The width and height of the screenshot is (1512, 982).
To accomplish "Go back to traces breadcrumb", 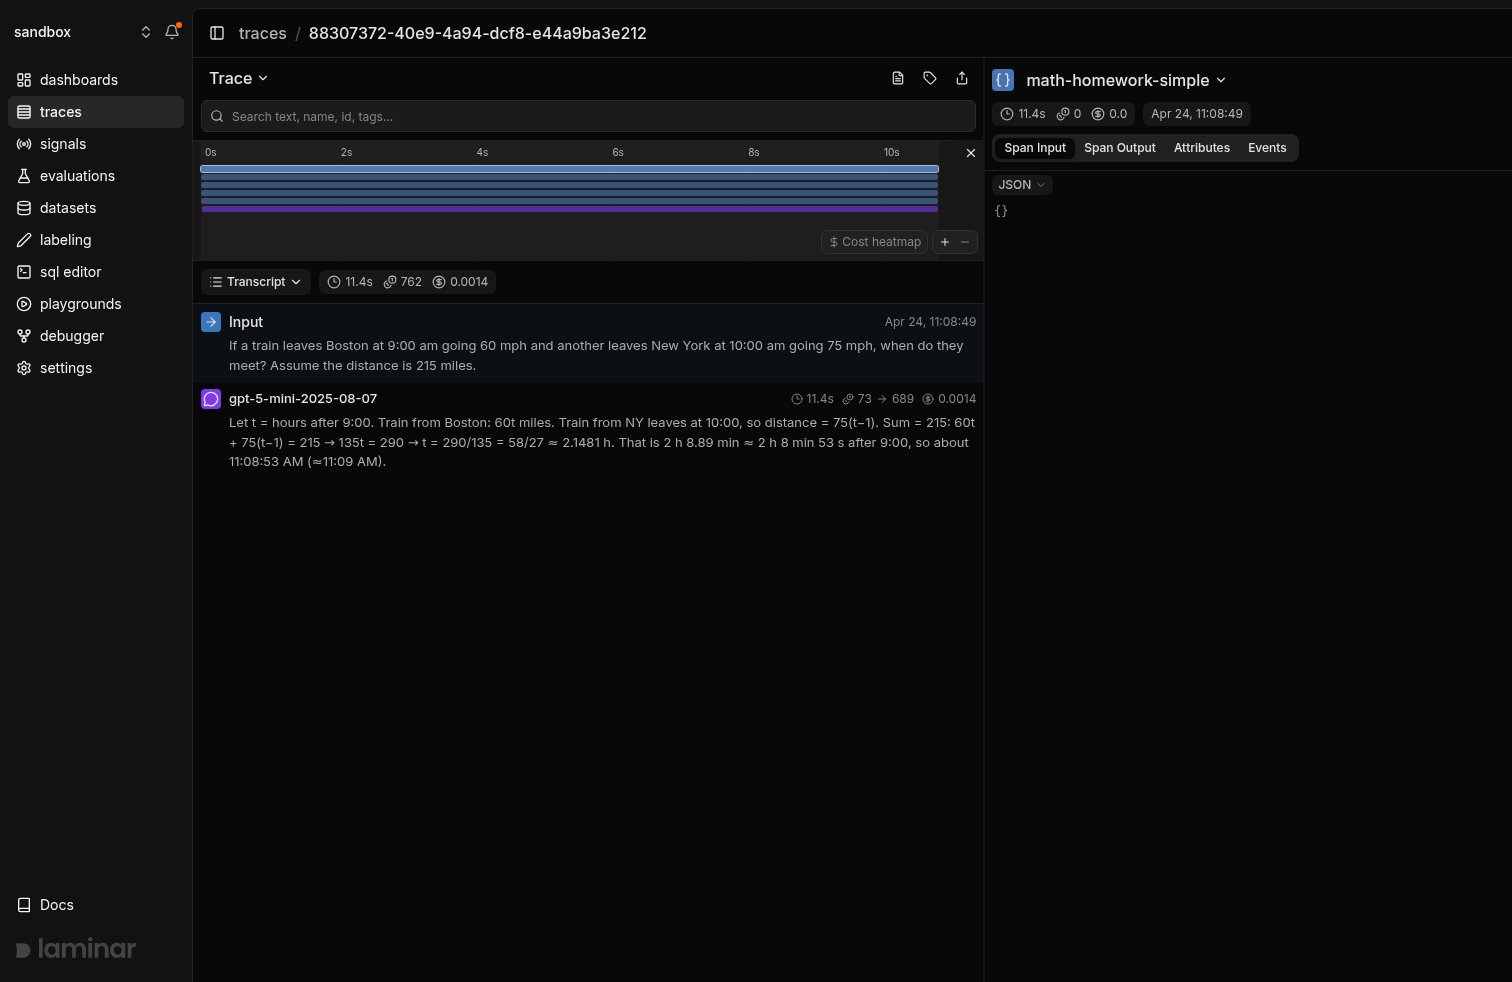I will tap(263, 33).
